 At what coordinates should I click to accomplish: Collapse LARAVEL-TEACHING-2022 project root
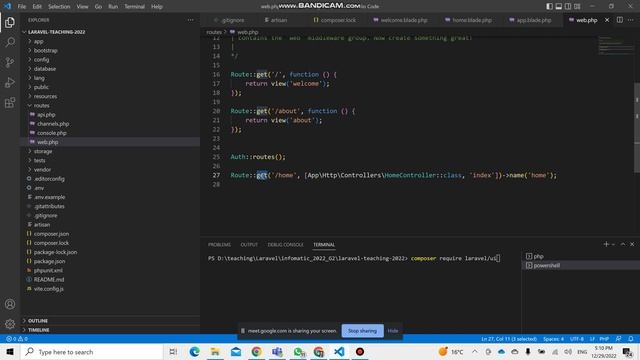(x=56, y=32)
